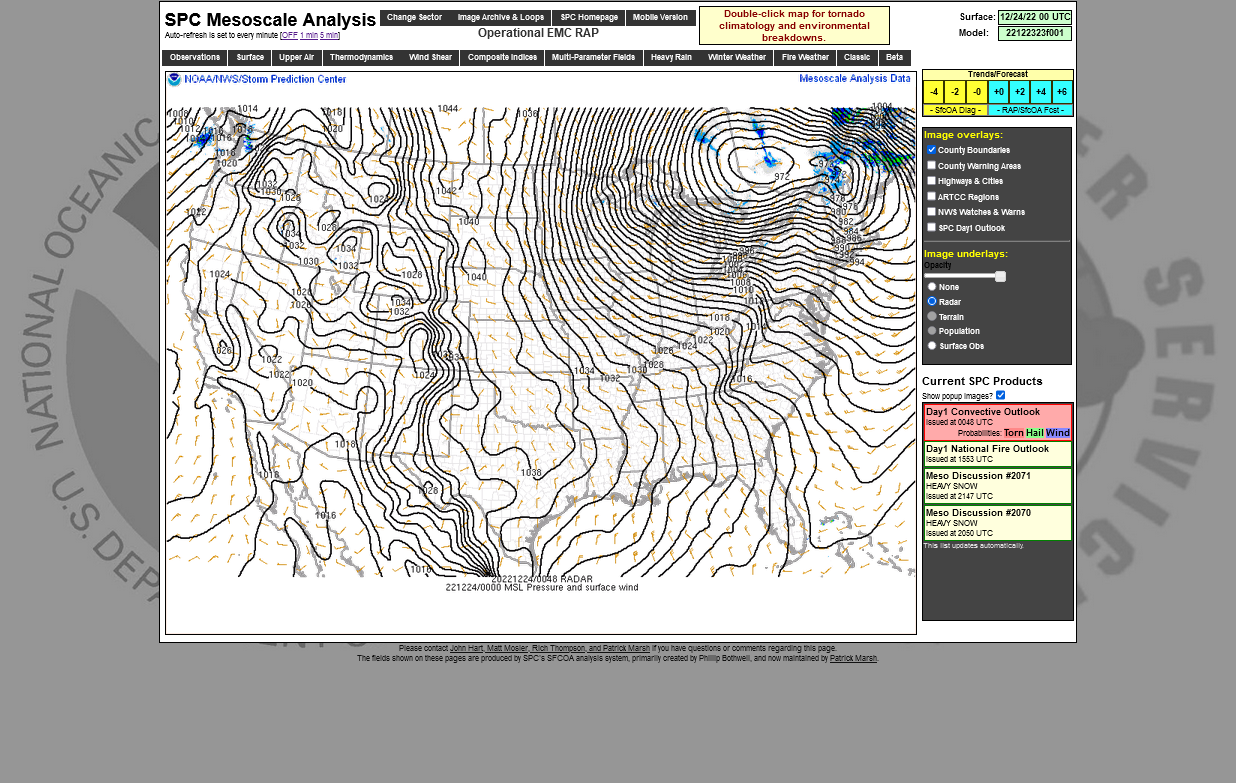Click the Torn probability link

[1014, 433]
